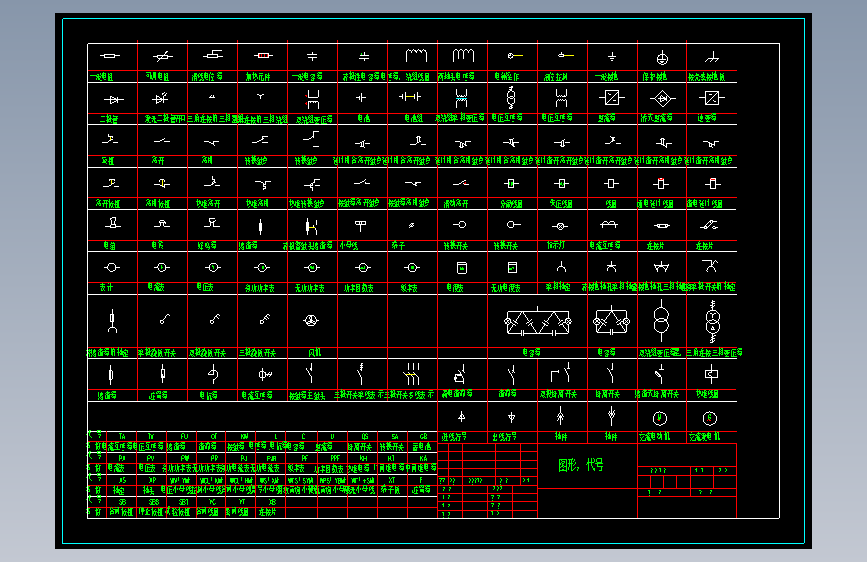867x562 pixels.
Task: Click the QF code in the legend table
Action: pyautogui.click(x=213, y=436)
